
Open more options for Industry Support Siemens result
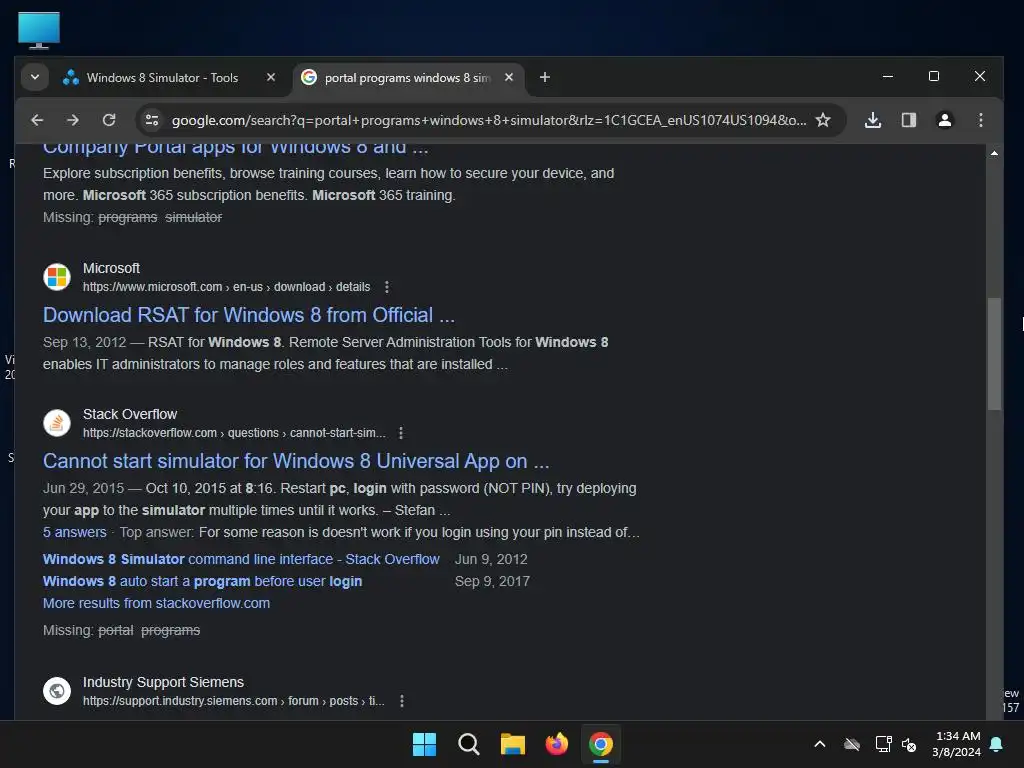tap(402, 701)
